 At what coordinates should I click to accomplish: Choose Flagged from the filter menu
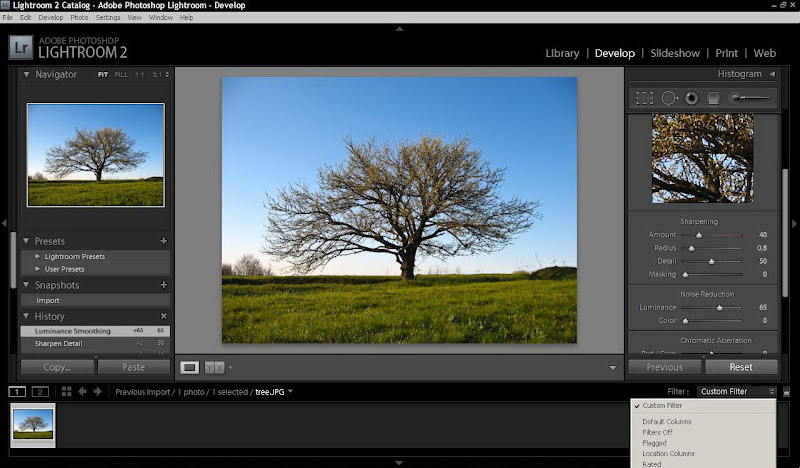(x=655, y=443)
